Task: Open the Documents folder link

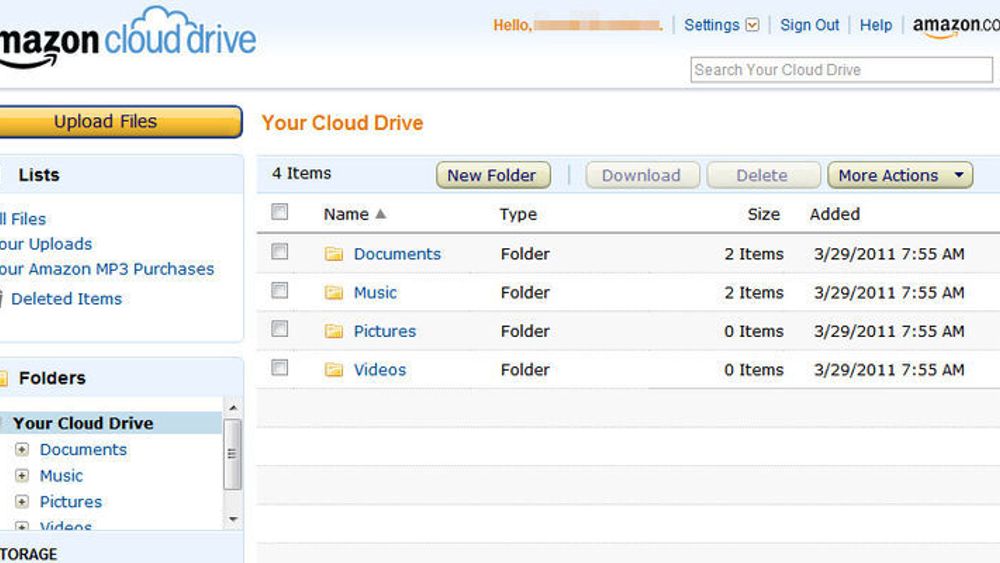Action: pyautogui.click(x=397, y=254)
